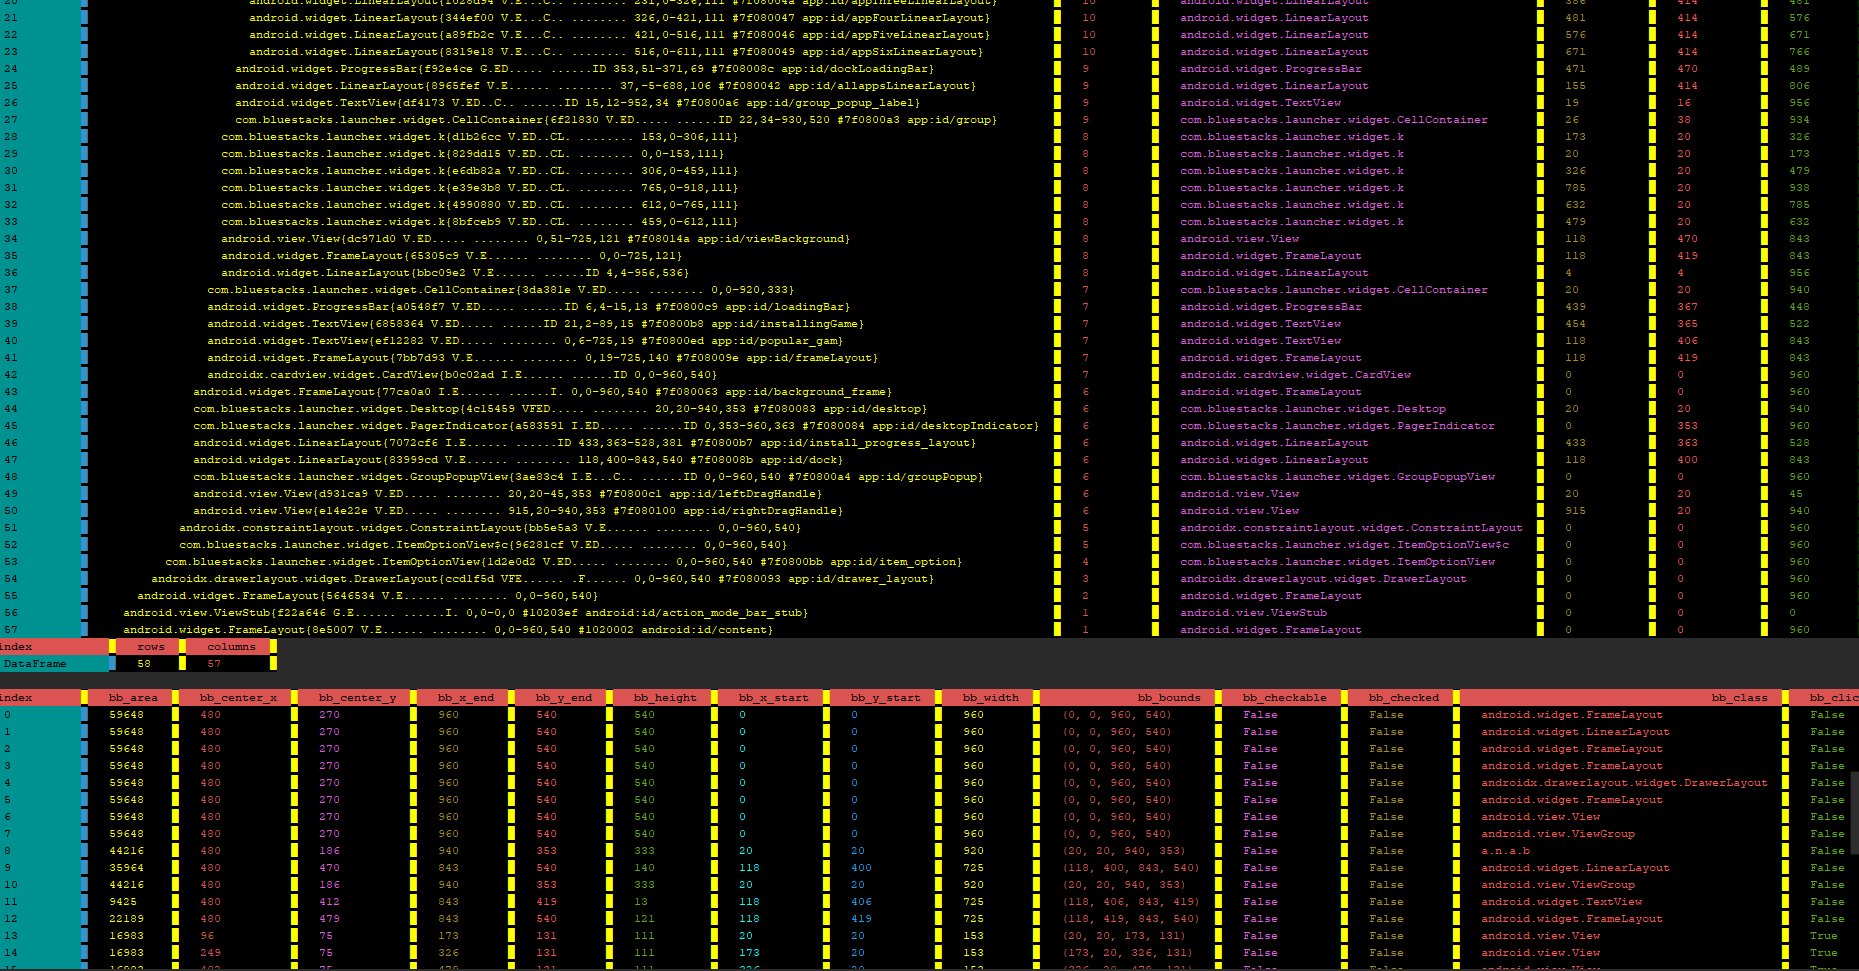This screenshot has height=971, width=1859.
Task: Select the bounds cell "(20, 20, 173, 131)"
Action: click(x=1123, y=935)
